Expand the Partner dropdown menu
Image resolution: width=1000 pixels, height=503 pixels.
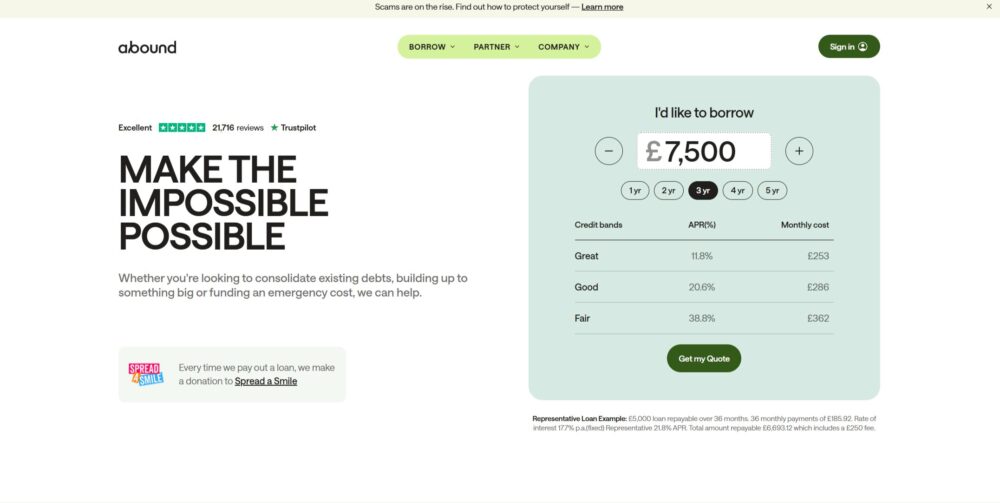click(x=497, y=47)
